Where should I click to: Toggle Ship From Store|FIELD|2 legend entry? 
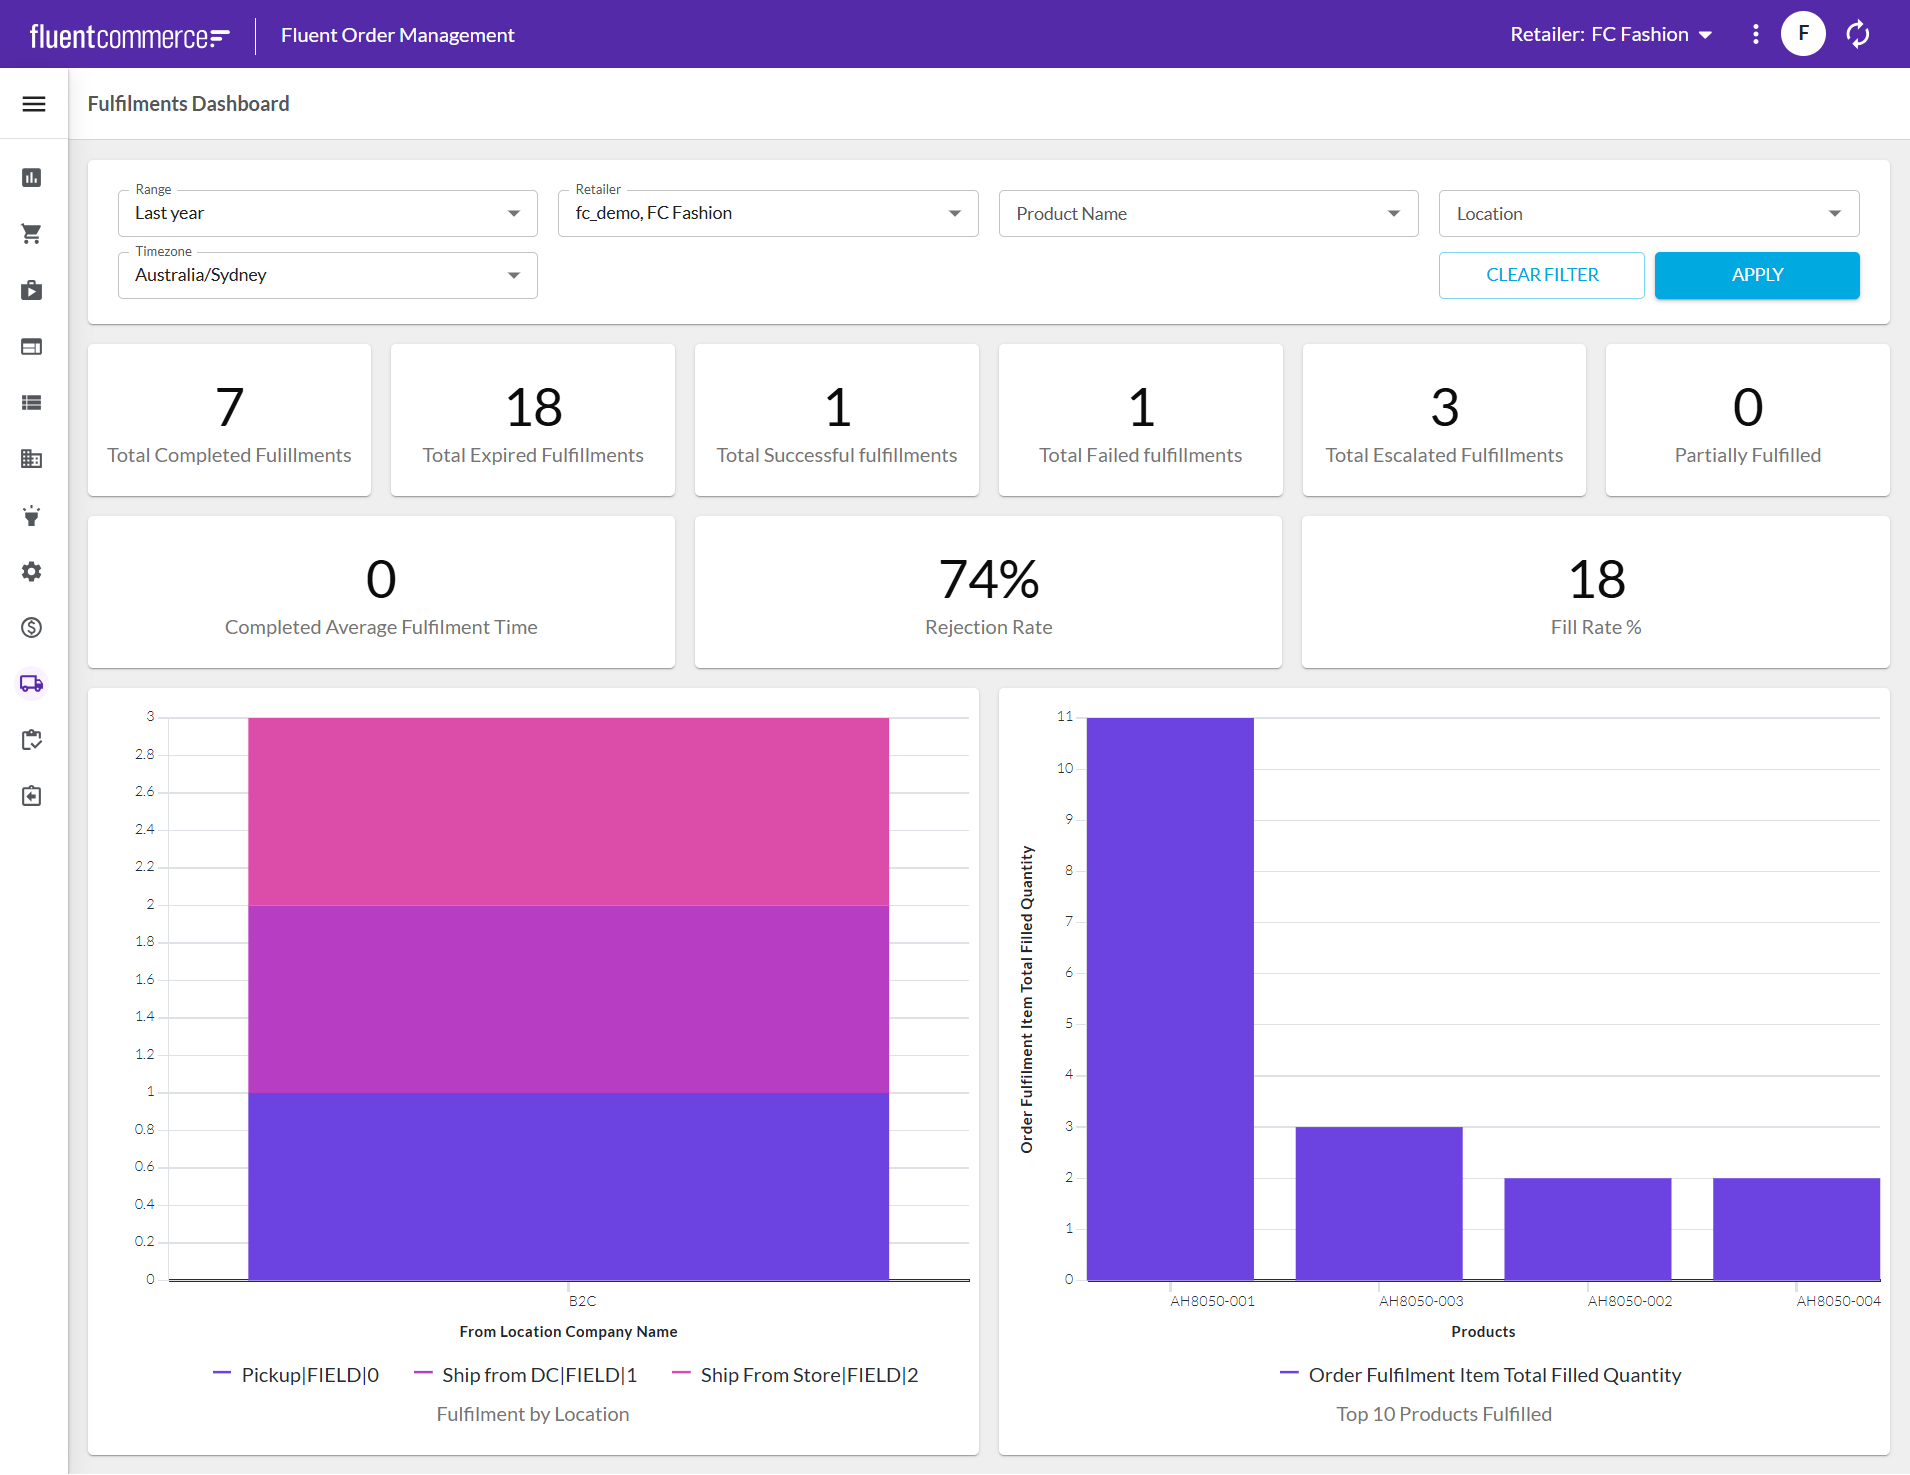click(x=796, y=1375)
